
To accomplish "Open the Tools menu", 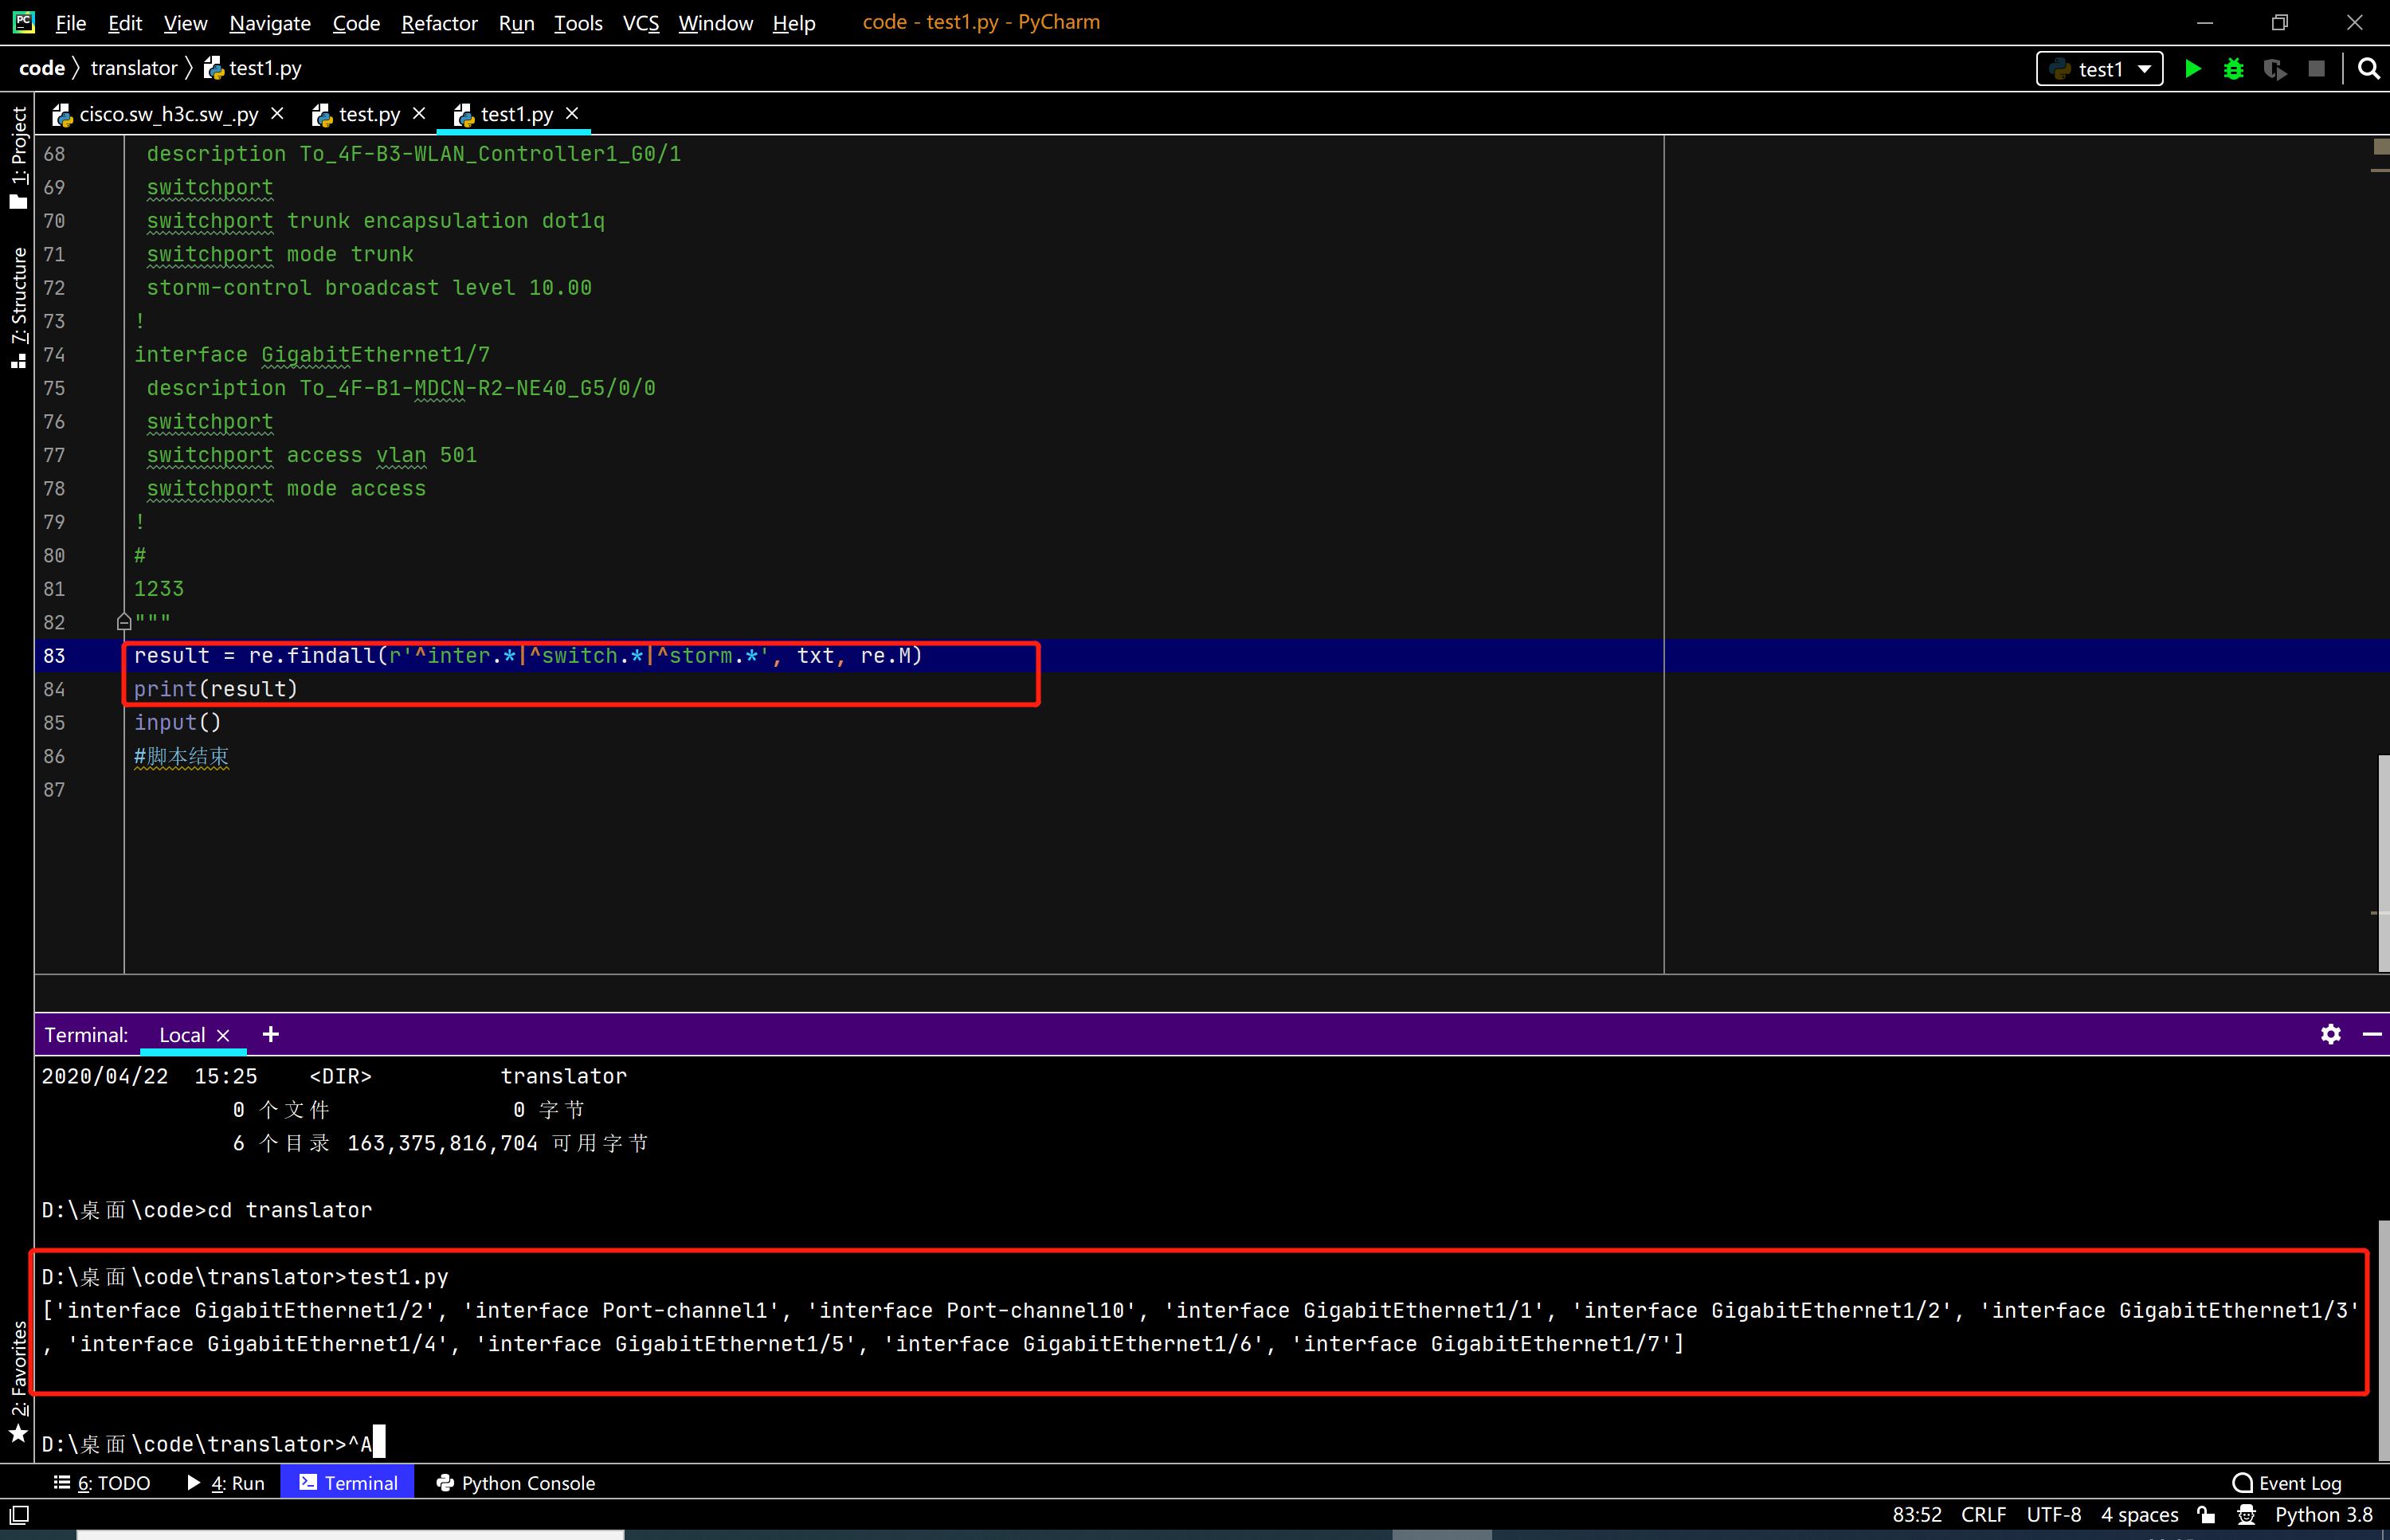I will click(578, 22).
